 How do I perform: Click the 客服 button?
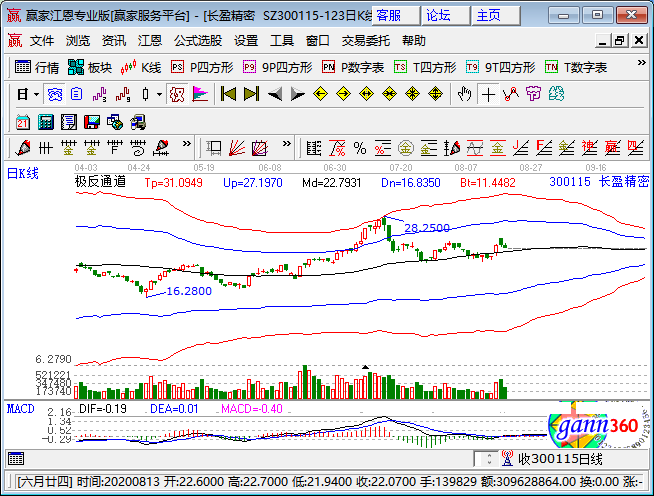[x=395, y=16]
